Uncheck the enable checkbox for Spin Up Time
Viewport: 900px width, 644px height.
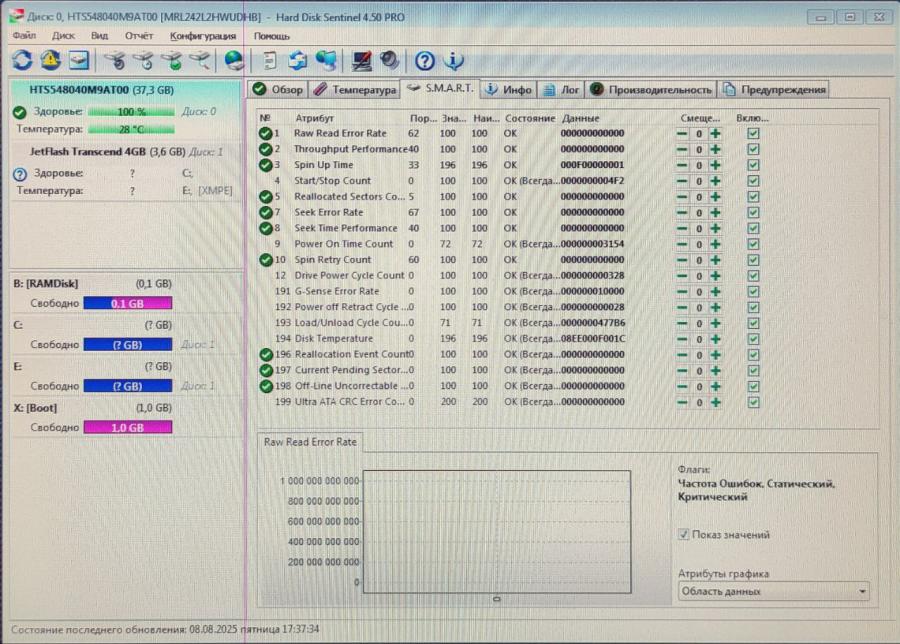[753, 165]
